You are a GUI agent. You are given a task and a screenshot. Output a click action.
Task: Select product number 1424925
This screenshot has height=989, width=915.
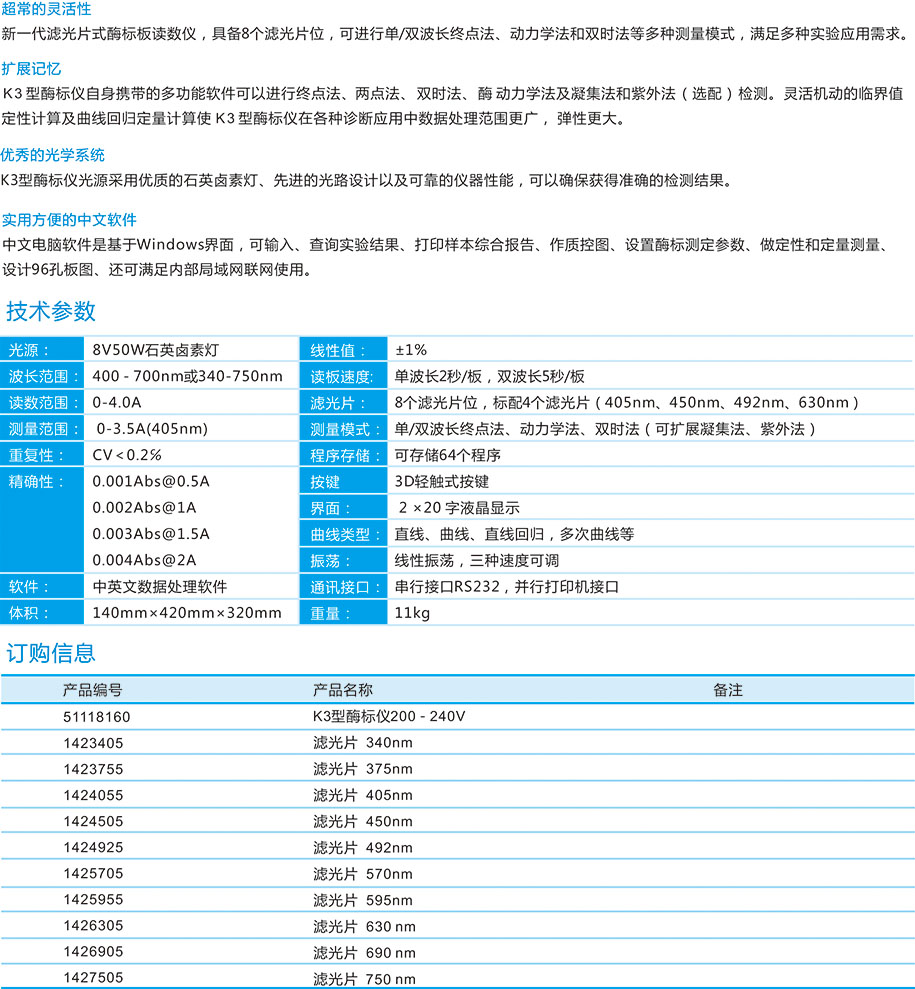93,847
